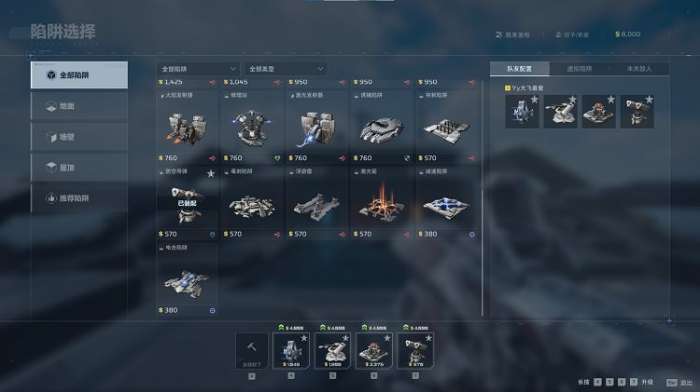The image size is (700, 392).
Task: Click the hammer build slot in hotbar
Action: tap(252, 351)
